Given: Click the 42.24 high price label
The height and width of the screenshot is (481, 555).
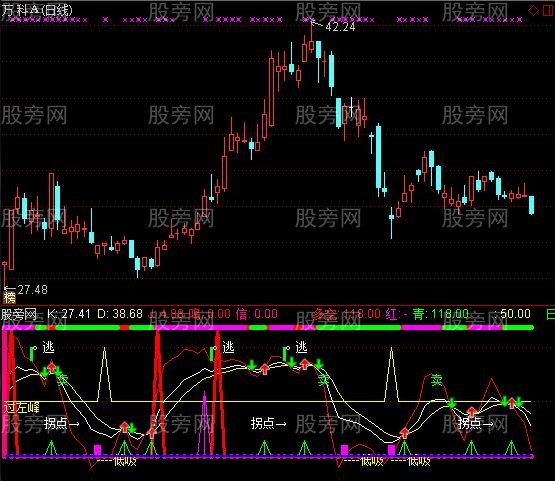Looking at the screenshot, I should click(x=340, y=27).
